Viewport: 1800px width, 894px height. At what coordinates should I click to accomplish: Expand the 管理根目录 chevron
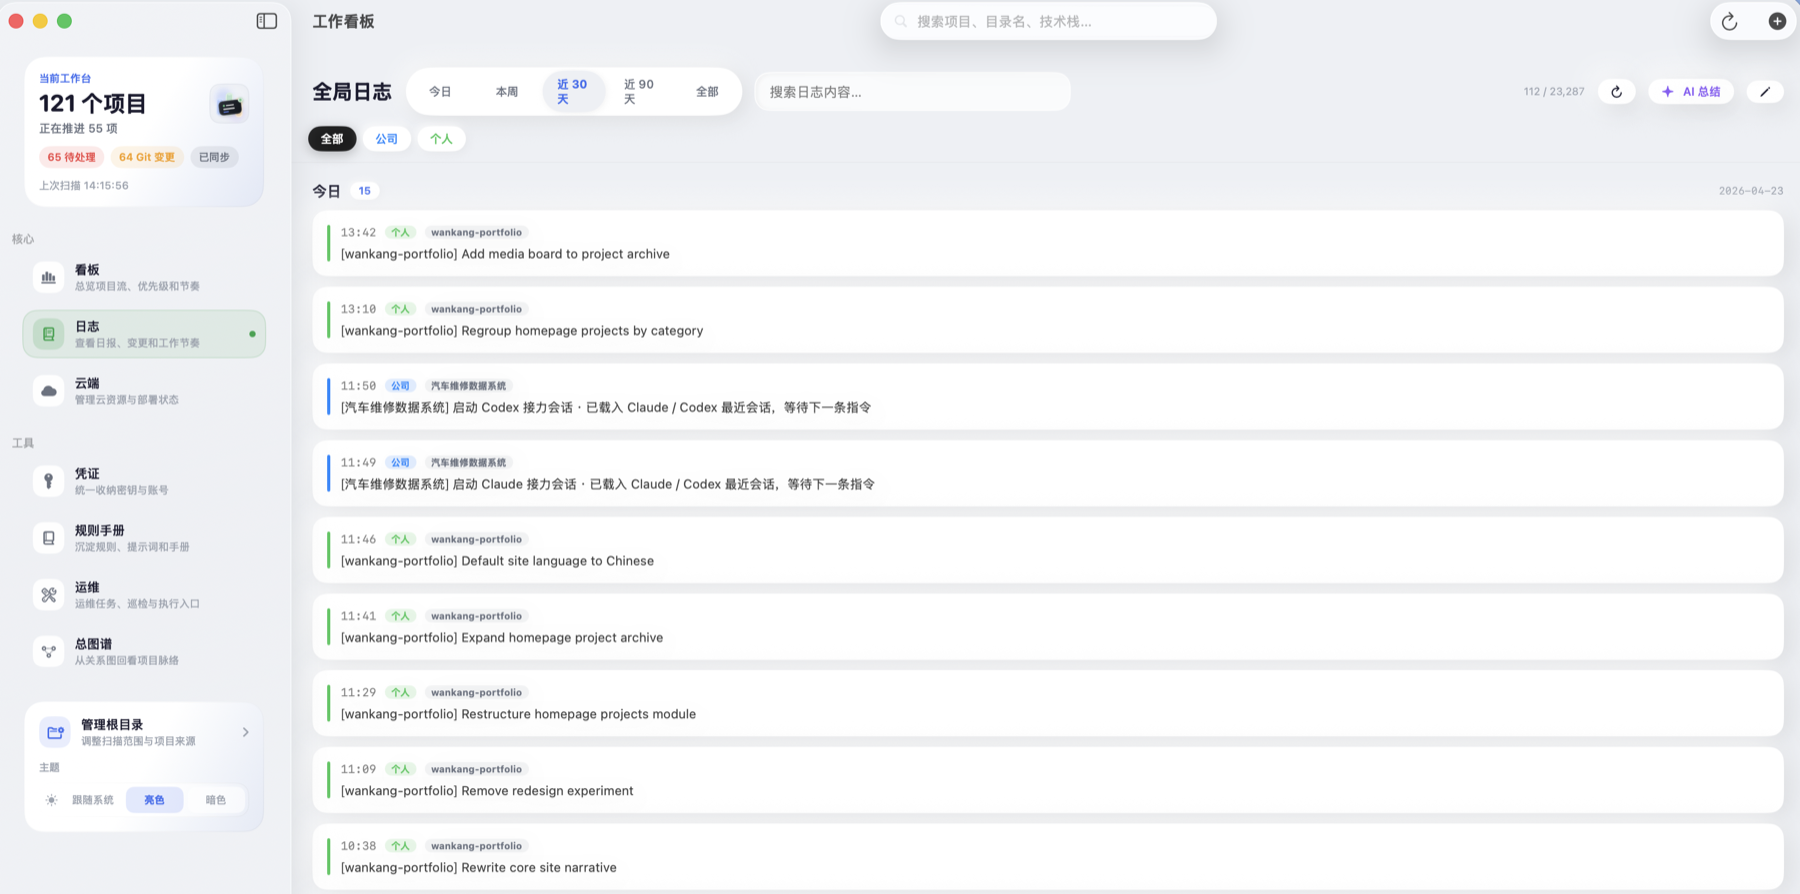[x=245, y=732]
